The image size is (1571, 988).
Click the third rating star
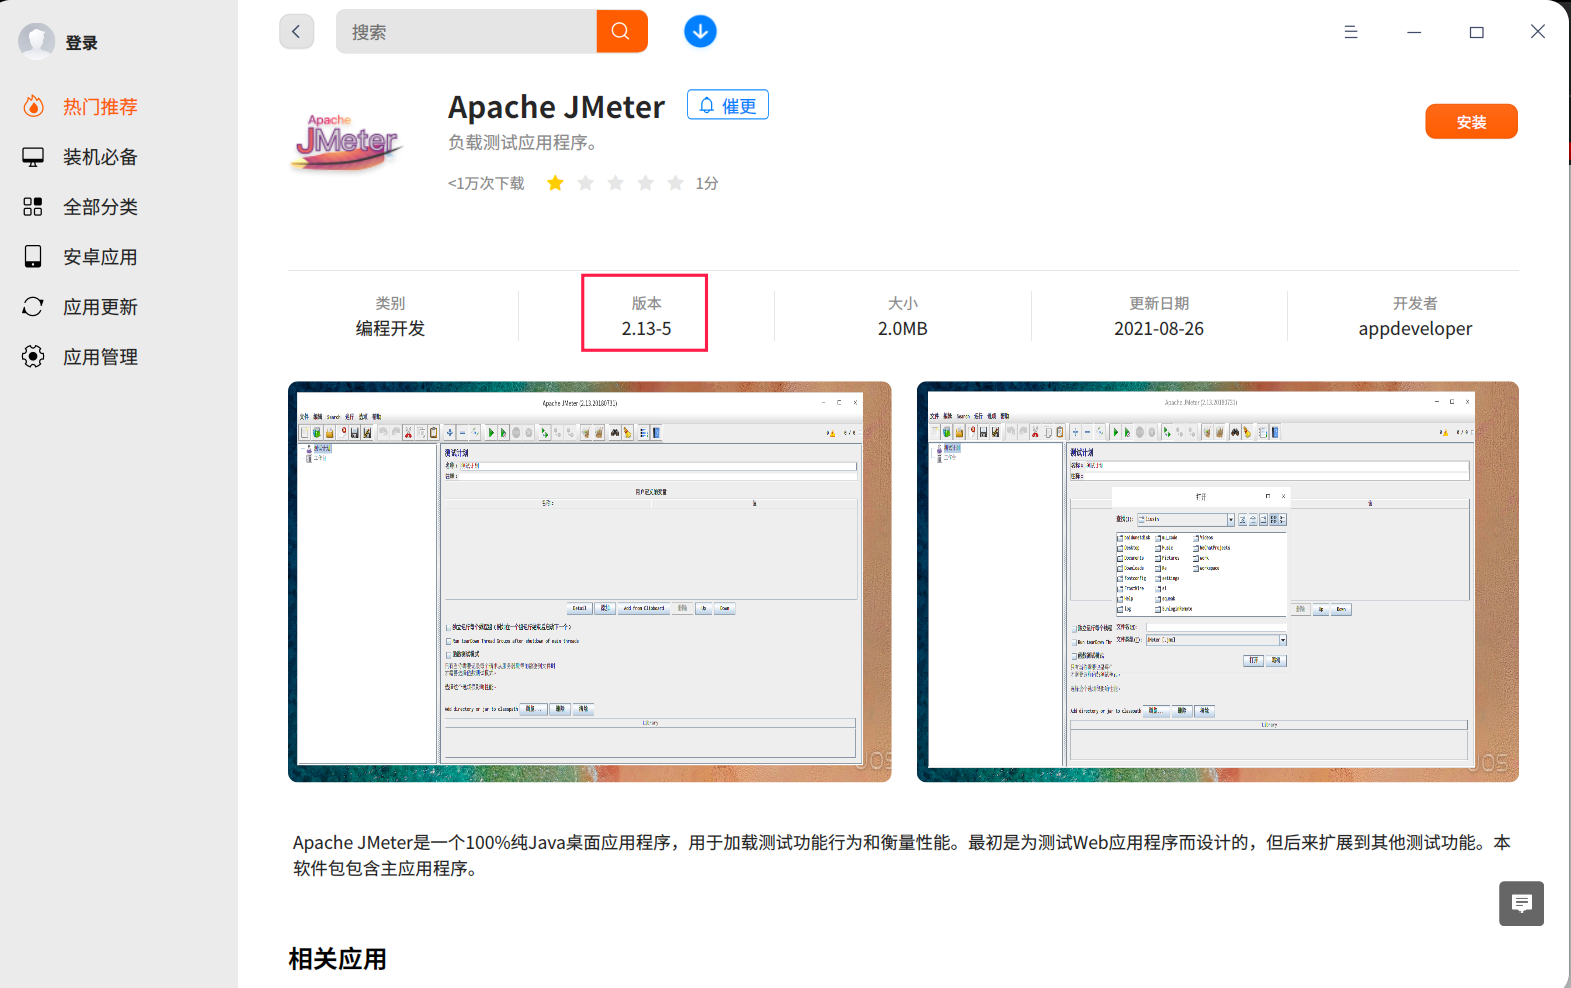coord(615,183)
